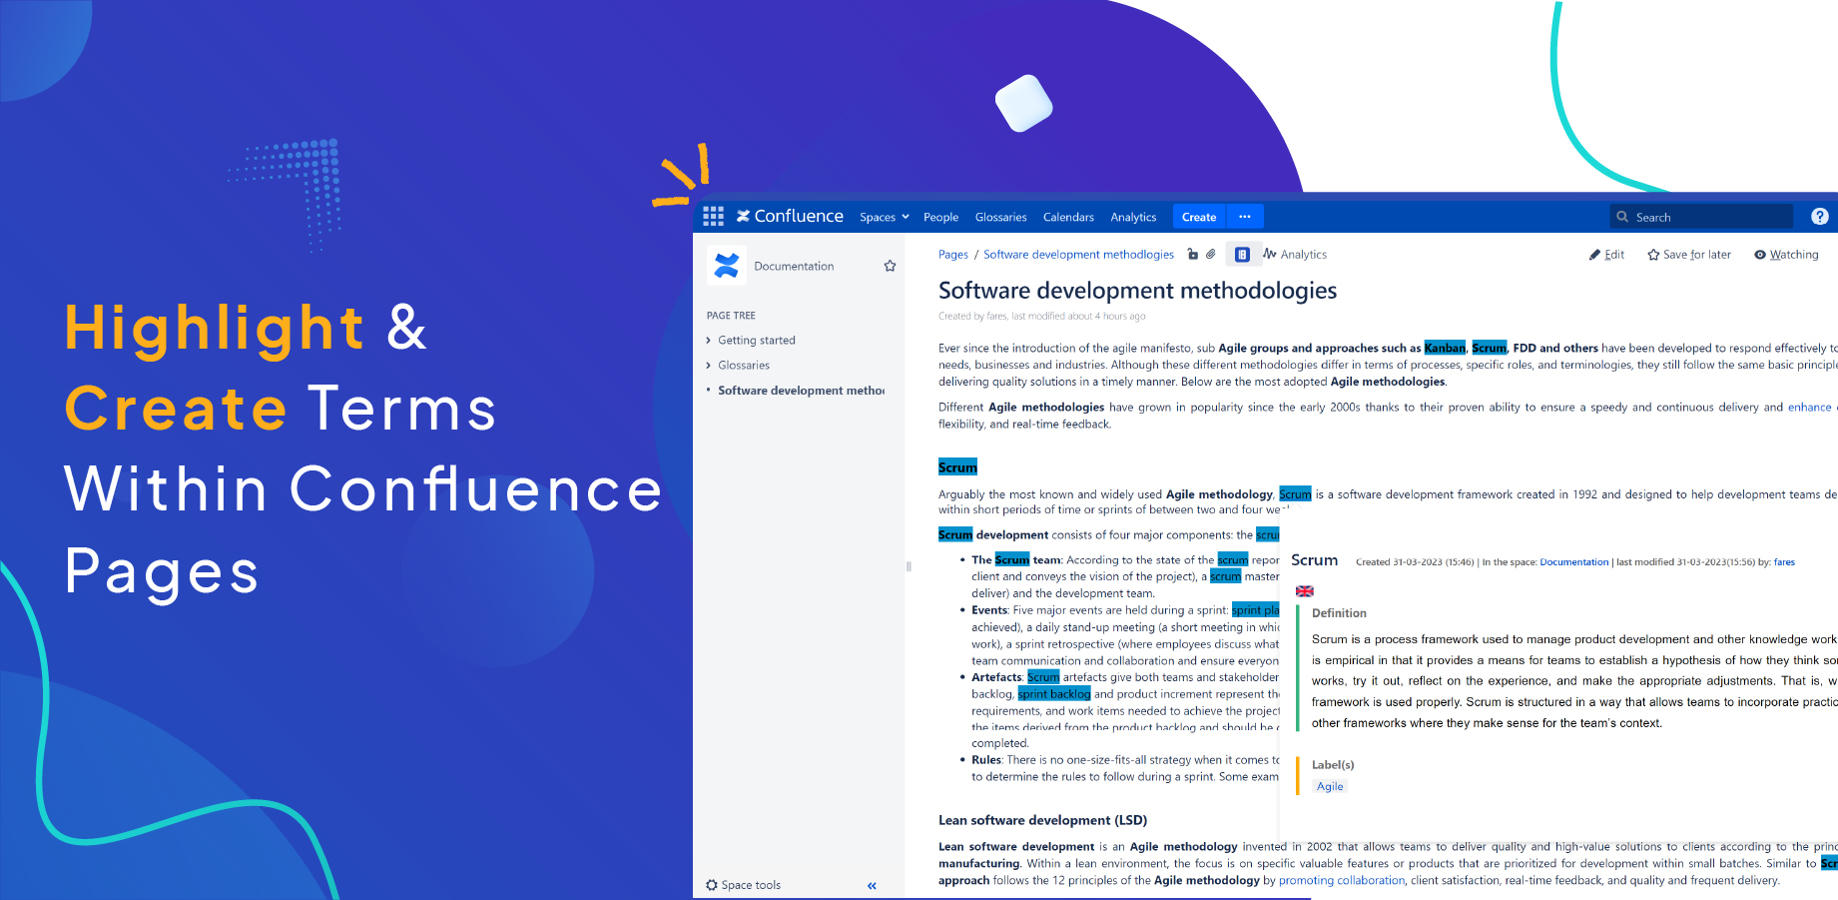Viewport: 1838px width, 900px height.
Task: Click the page restrictions lock icon
Action: (x=1192, y=254)
